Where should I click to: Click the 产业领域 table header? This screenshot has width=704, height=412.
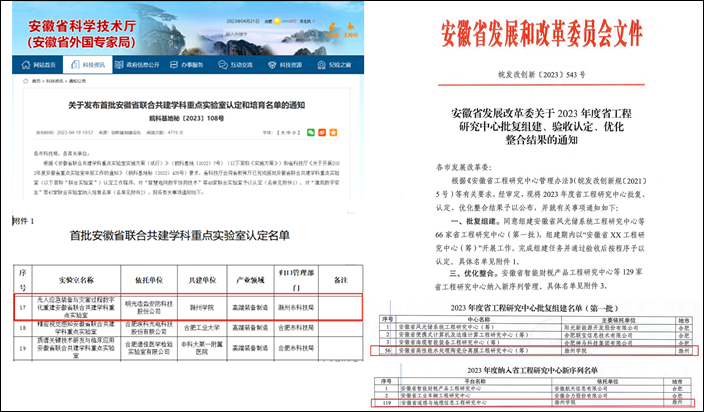pyautogui.click(x=250, y=280)
